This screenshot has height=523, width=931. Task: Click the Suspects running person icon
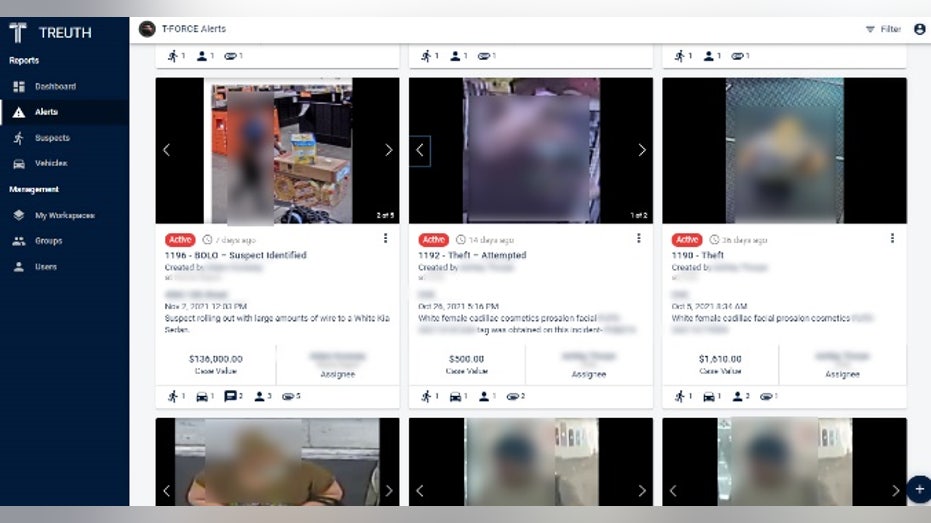(x=19, y=138)
